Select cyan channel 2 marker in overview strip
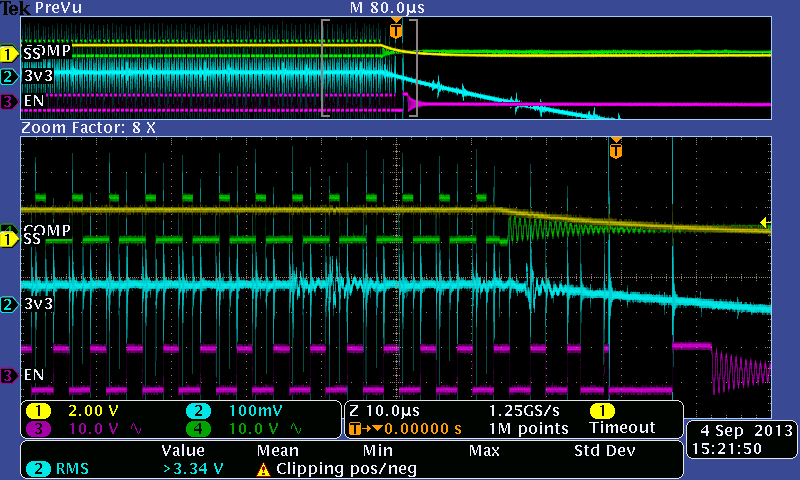Image resolution: width=800 pixels, height=480 pixels. pyautogui.click(x=9, y=77)
